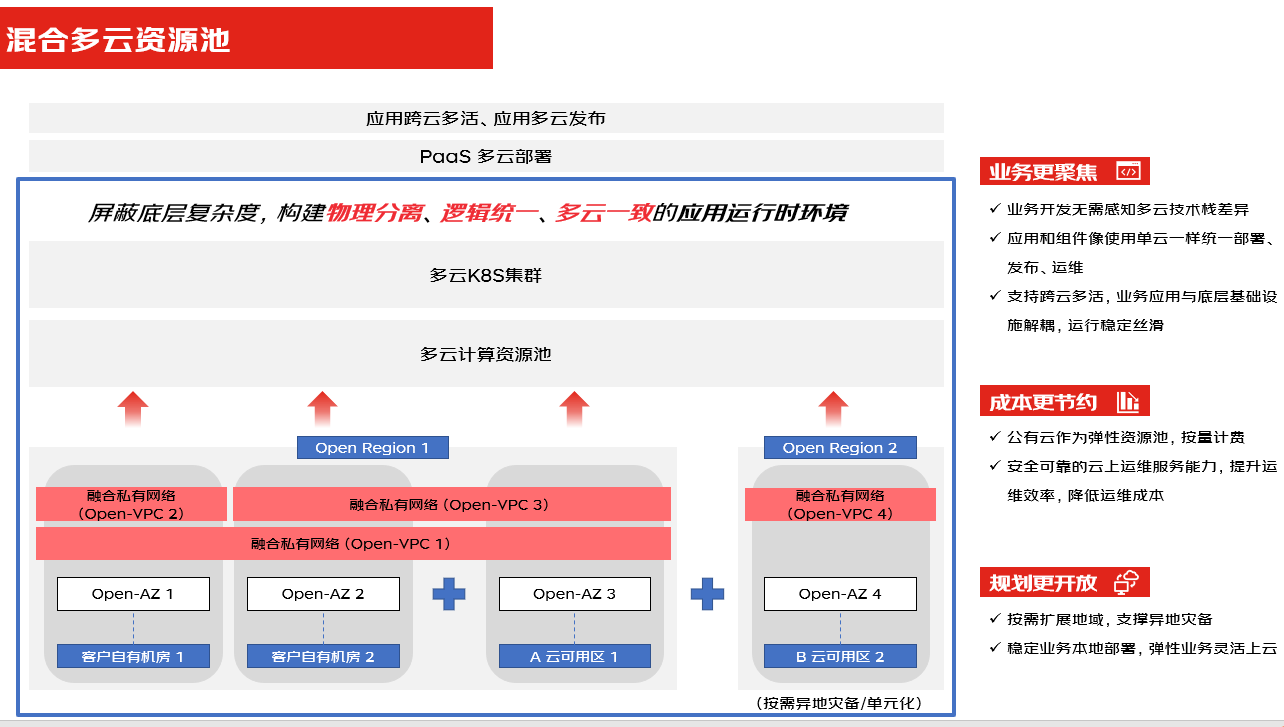1284x727 pixels.
Task: Select bullet text 支持跨云多活，业务应用与底层基础设施解耦
Action: point(1141,311)
